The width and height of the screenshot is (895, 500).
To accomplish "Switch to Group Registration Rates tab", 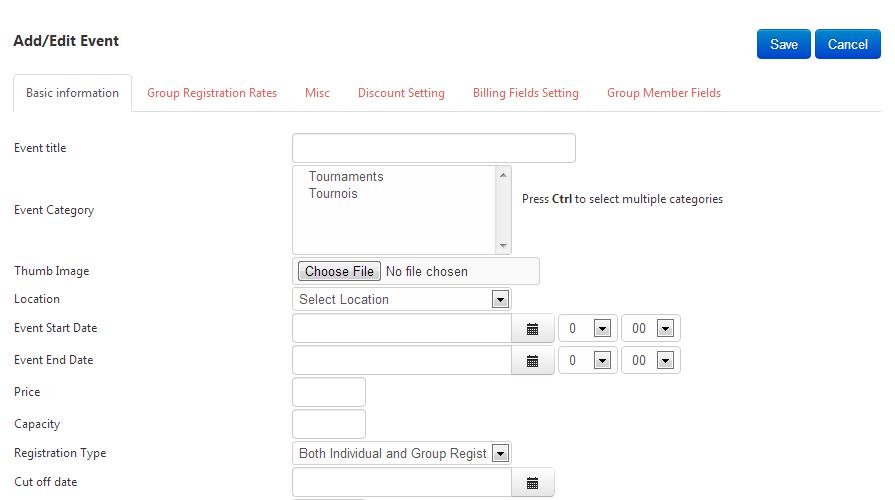I will [212, 93].
